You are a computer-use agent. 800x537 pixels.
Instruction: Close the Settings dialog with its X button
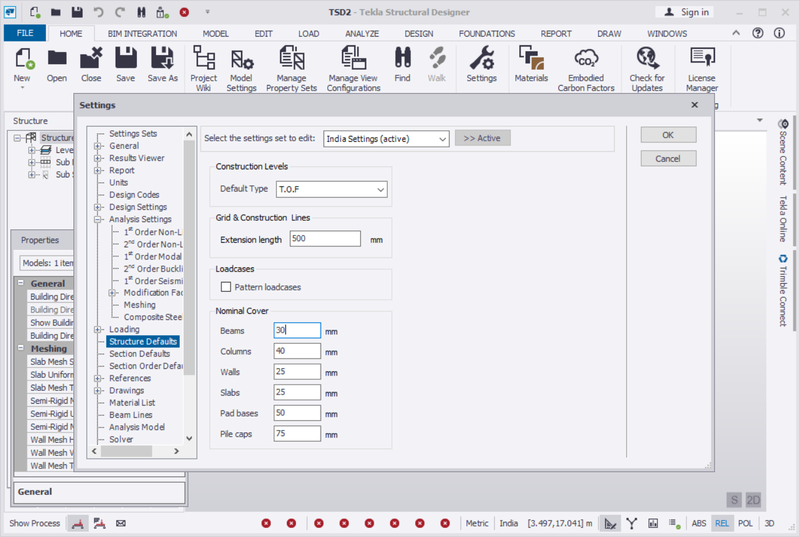tap(694, 105)
